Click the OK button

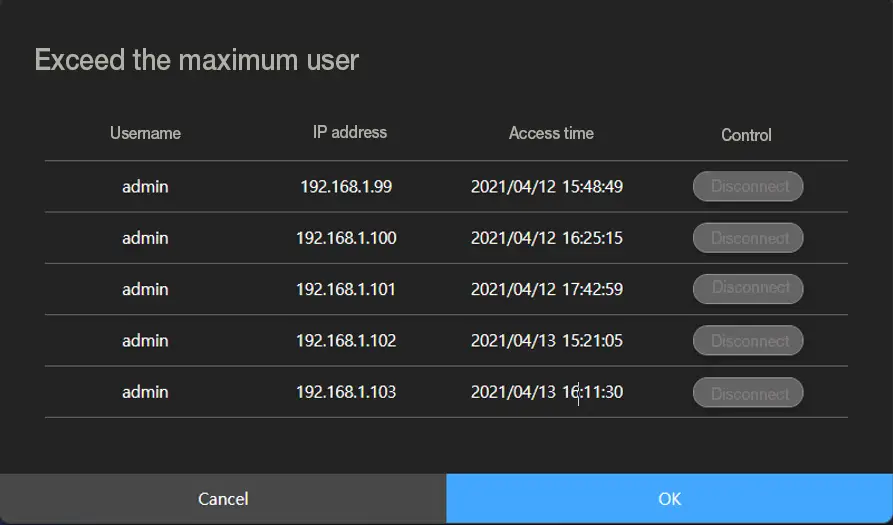pyautogui.click(x=669, y=498)
